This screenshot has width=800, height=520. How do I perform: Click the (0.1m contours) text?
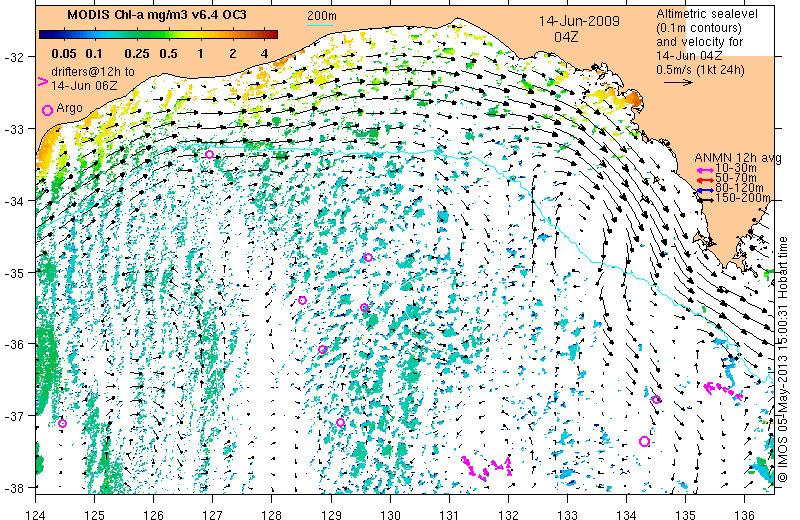pyautogui.click(x=699, y=28)
